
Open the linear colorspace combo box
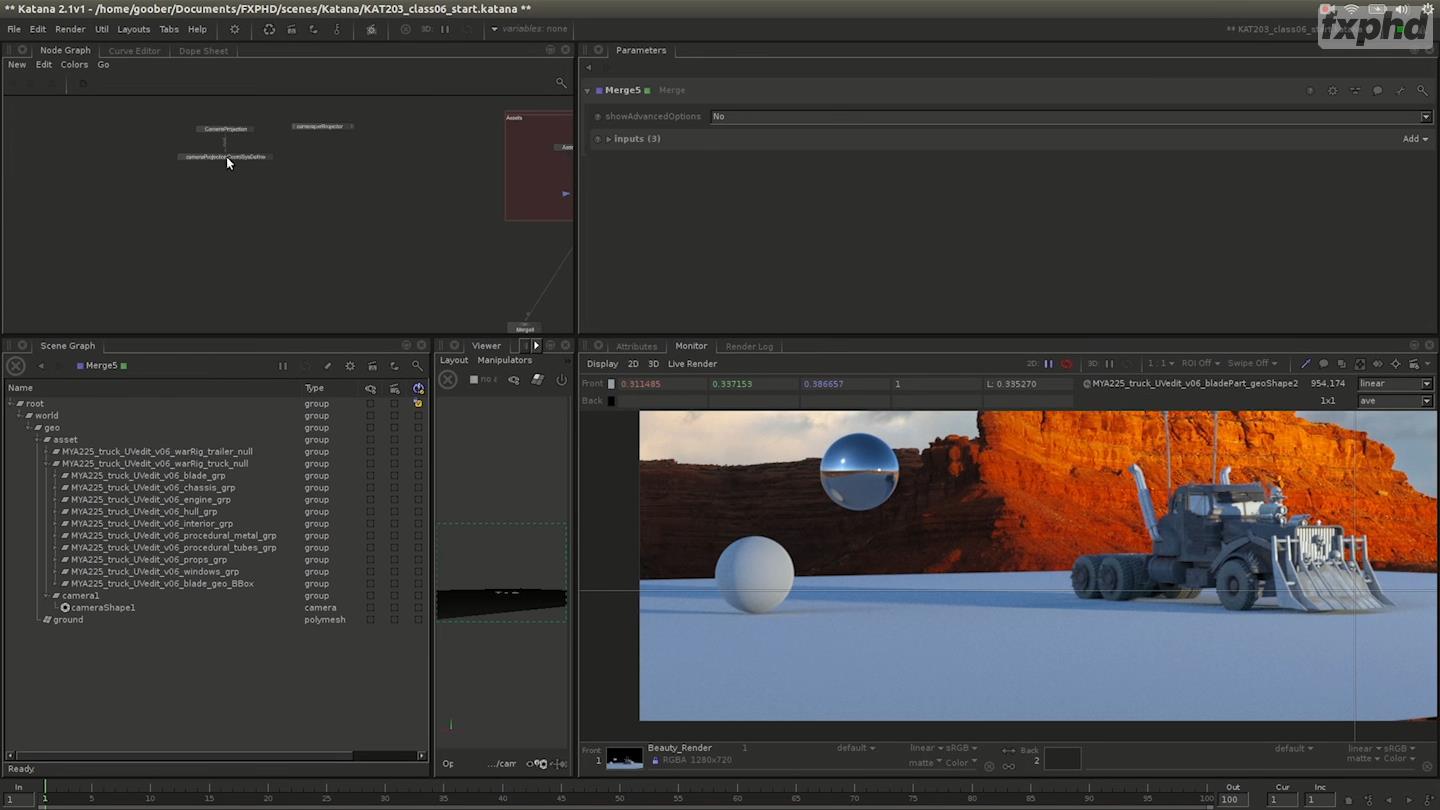(x=1395, y=384)
